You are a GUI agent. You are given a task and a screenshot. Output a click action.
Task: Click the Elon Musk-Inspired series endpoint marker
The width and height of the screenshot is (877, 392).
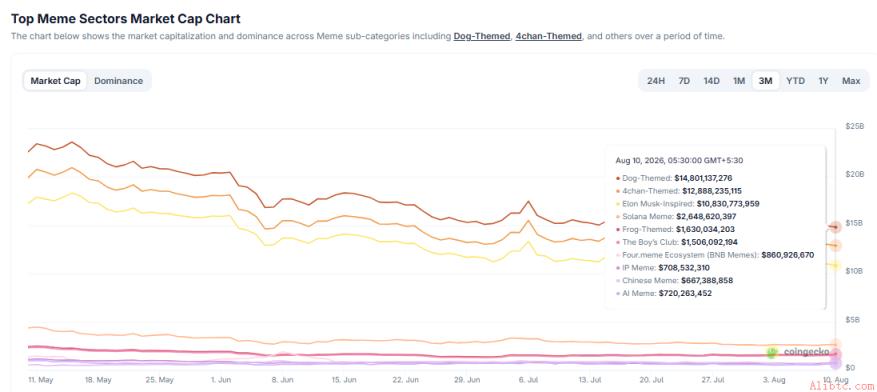coord(836,265)
